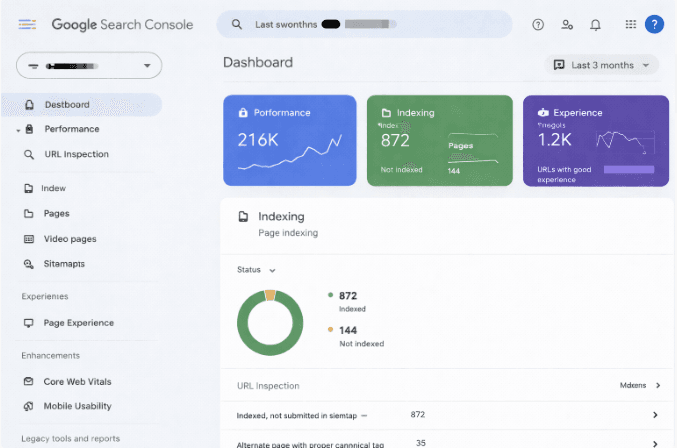The height and width of the screenshot is (448, 677).
Task: Open Video pages in the sidebar
Action: 70,239
